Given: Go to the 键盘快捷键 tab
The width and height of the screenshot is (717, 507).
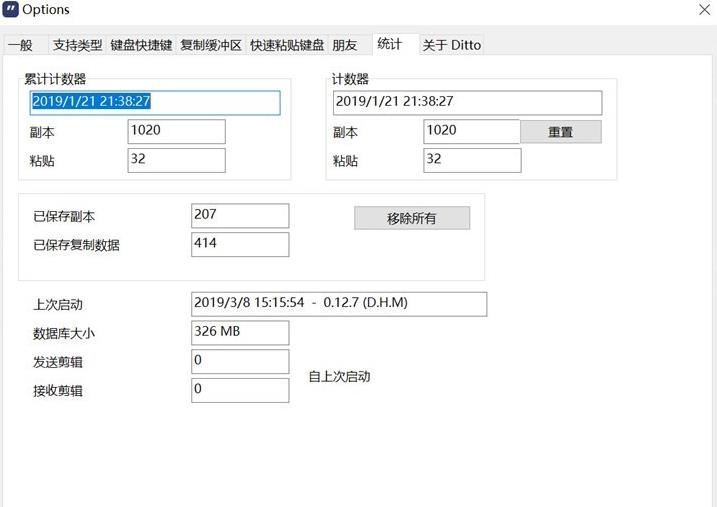Looking at the screenshot, I should pos(141,45).
